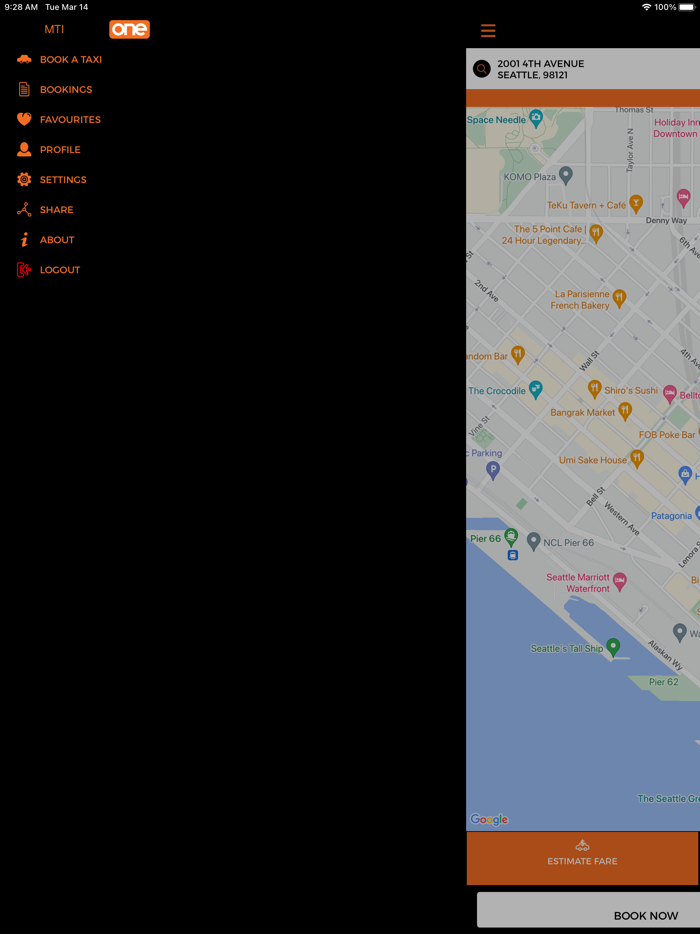Open the Settings menu item

63,179
